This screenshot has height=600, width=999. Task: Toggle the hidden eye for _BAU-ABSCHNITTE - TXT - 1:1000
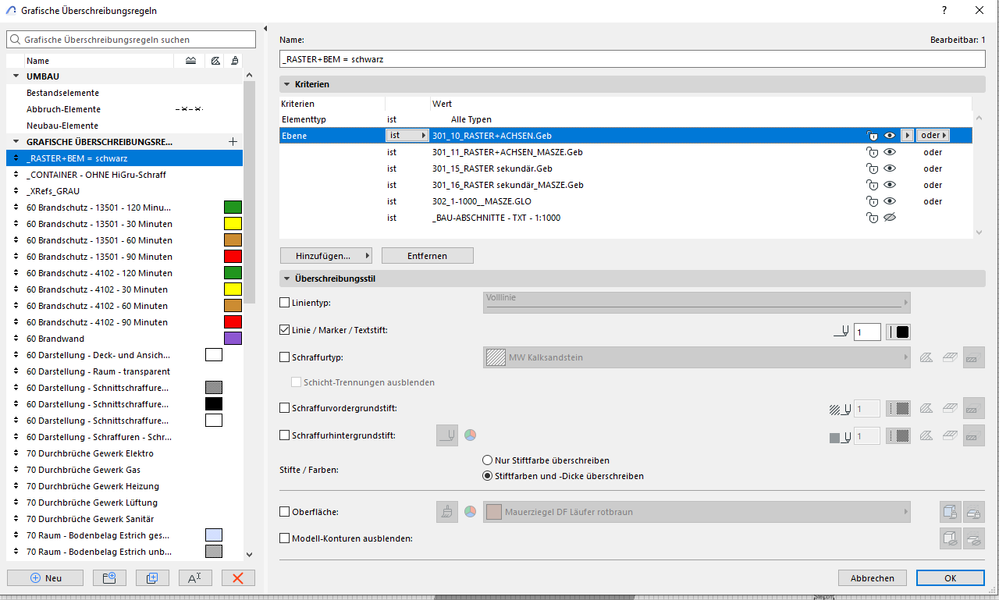point(889,218)
